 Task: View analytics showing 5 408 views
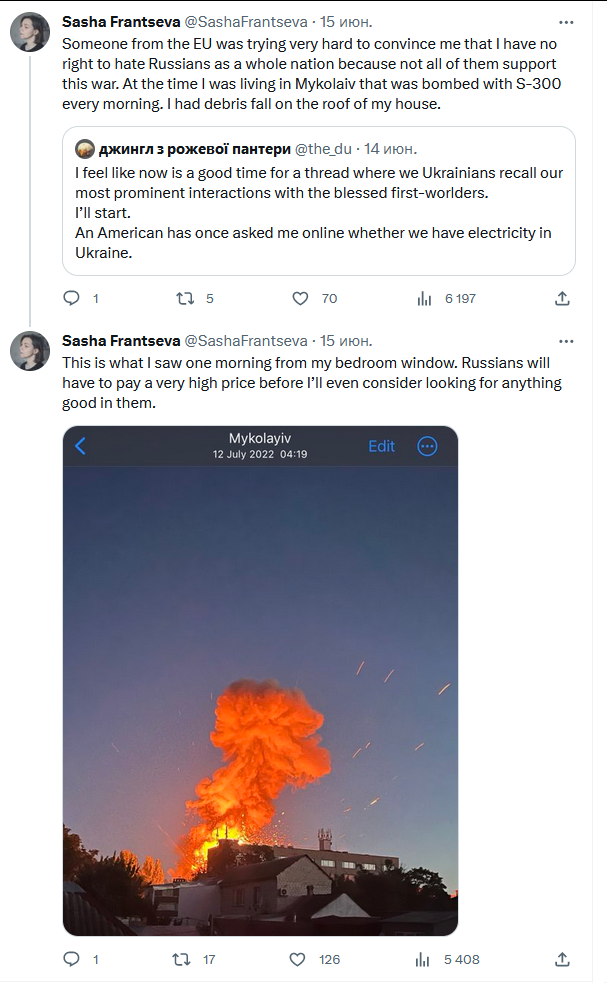click(x=423, y=959)
